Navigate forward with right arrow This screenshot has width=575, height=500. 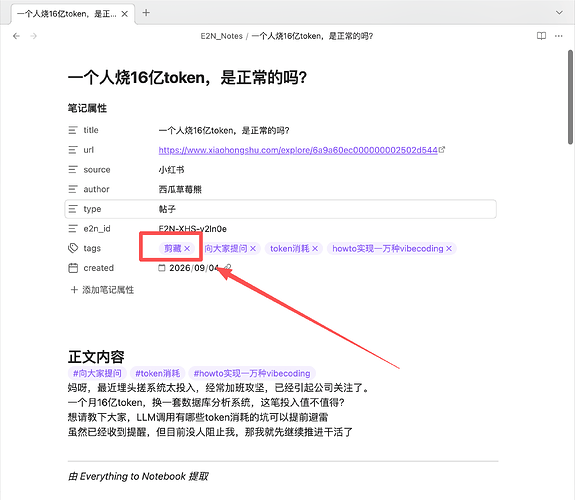(33, 36)
